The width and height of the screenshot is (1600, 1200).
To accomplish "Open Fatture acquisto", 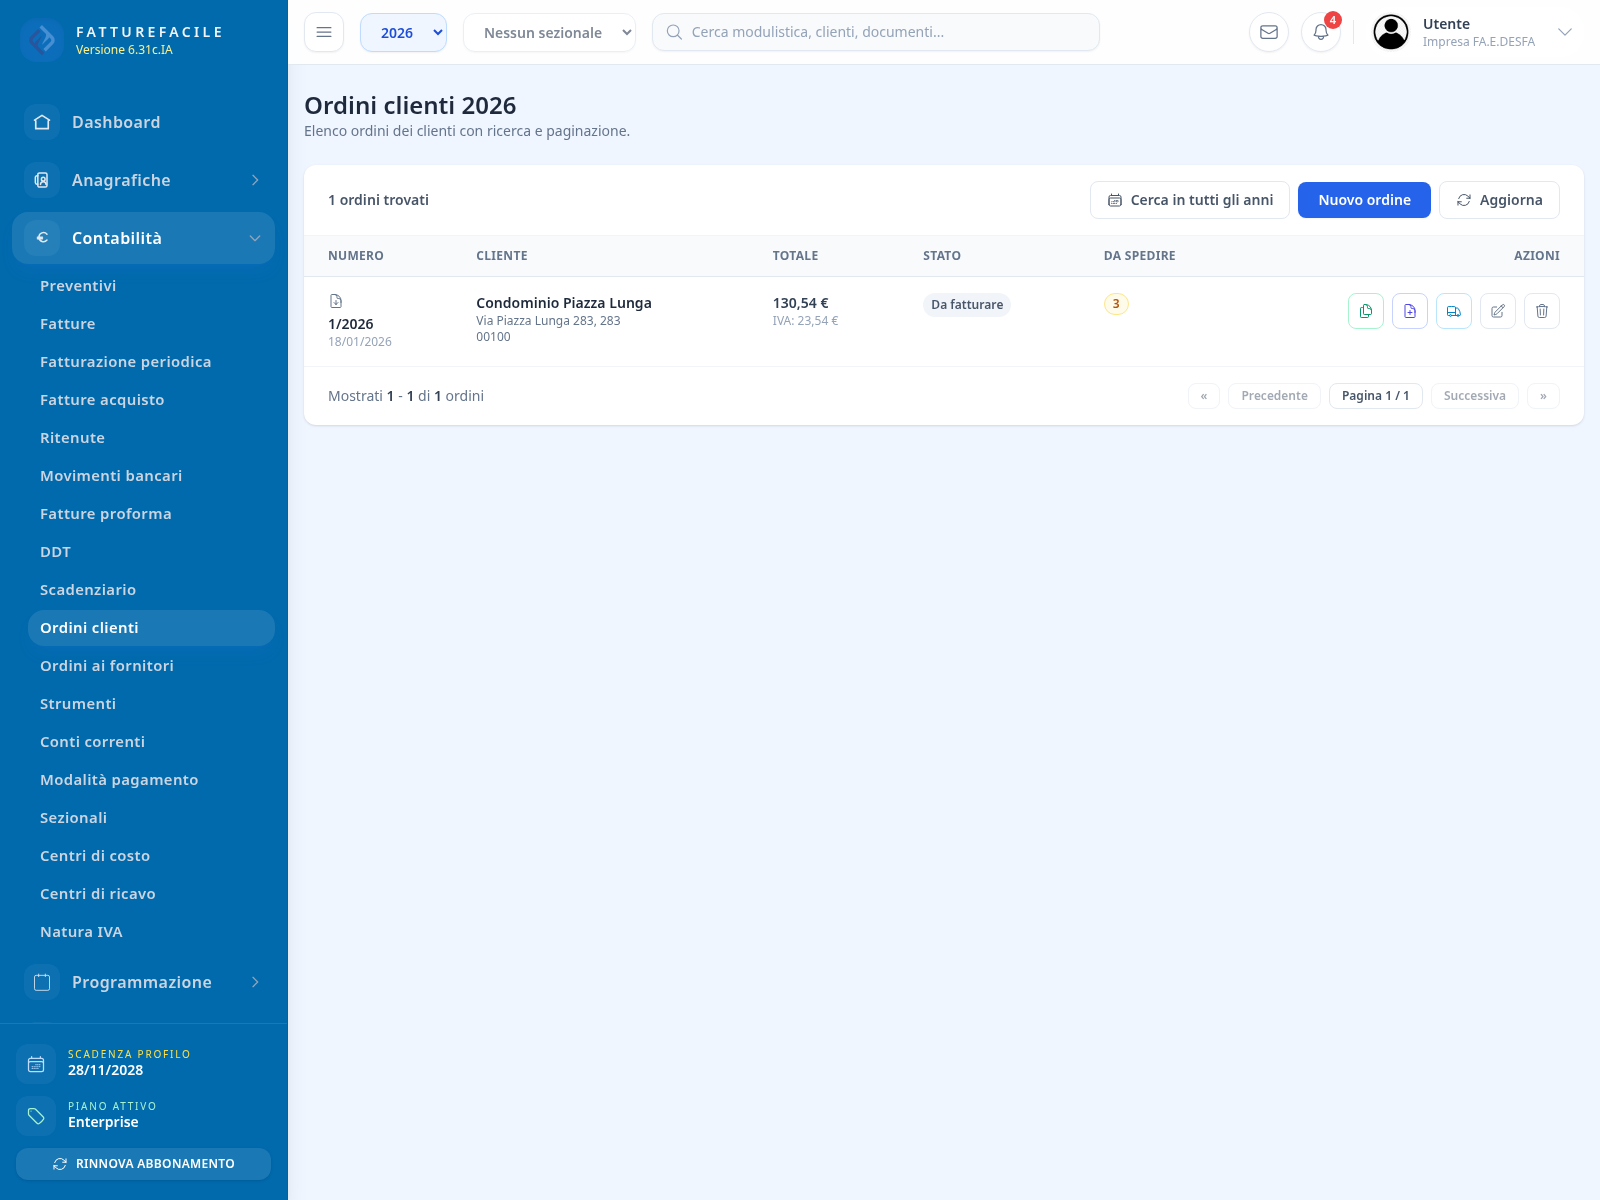I will click(x=151, y=400).
